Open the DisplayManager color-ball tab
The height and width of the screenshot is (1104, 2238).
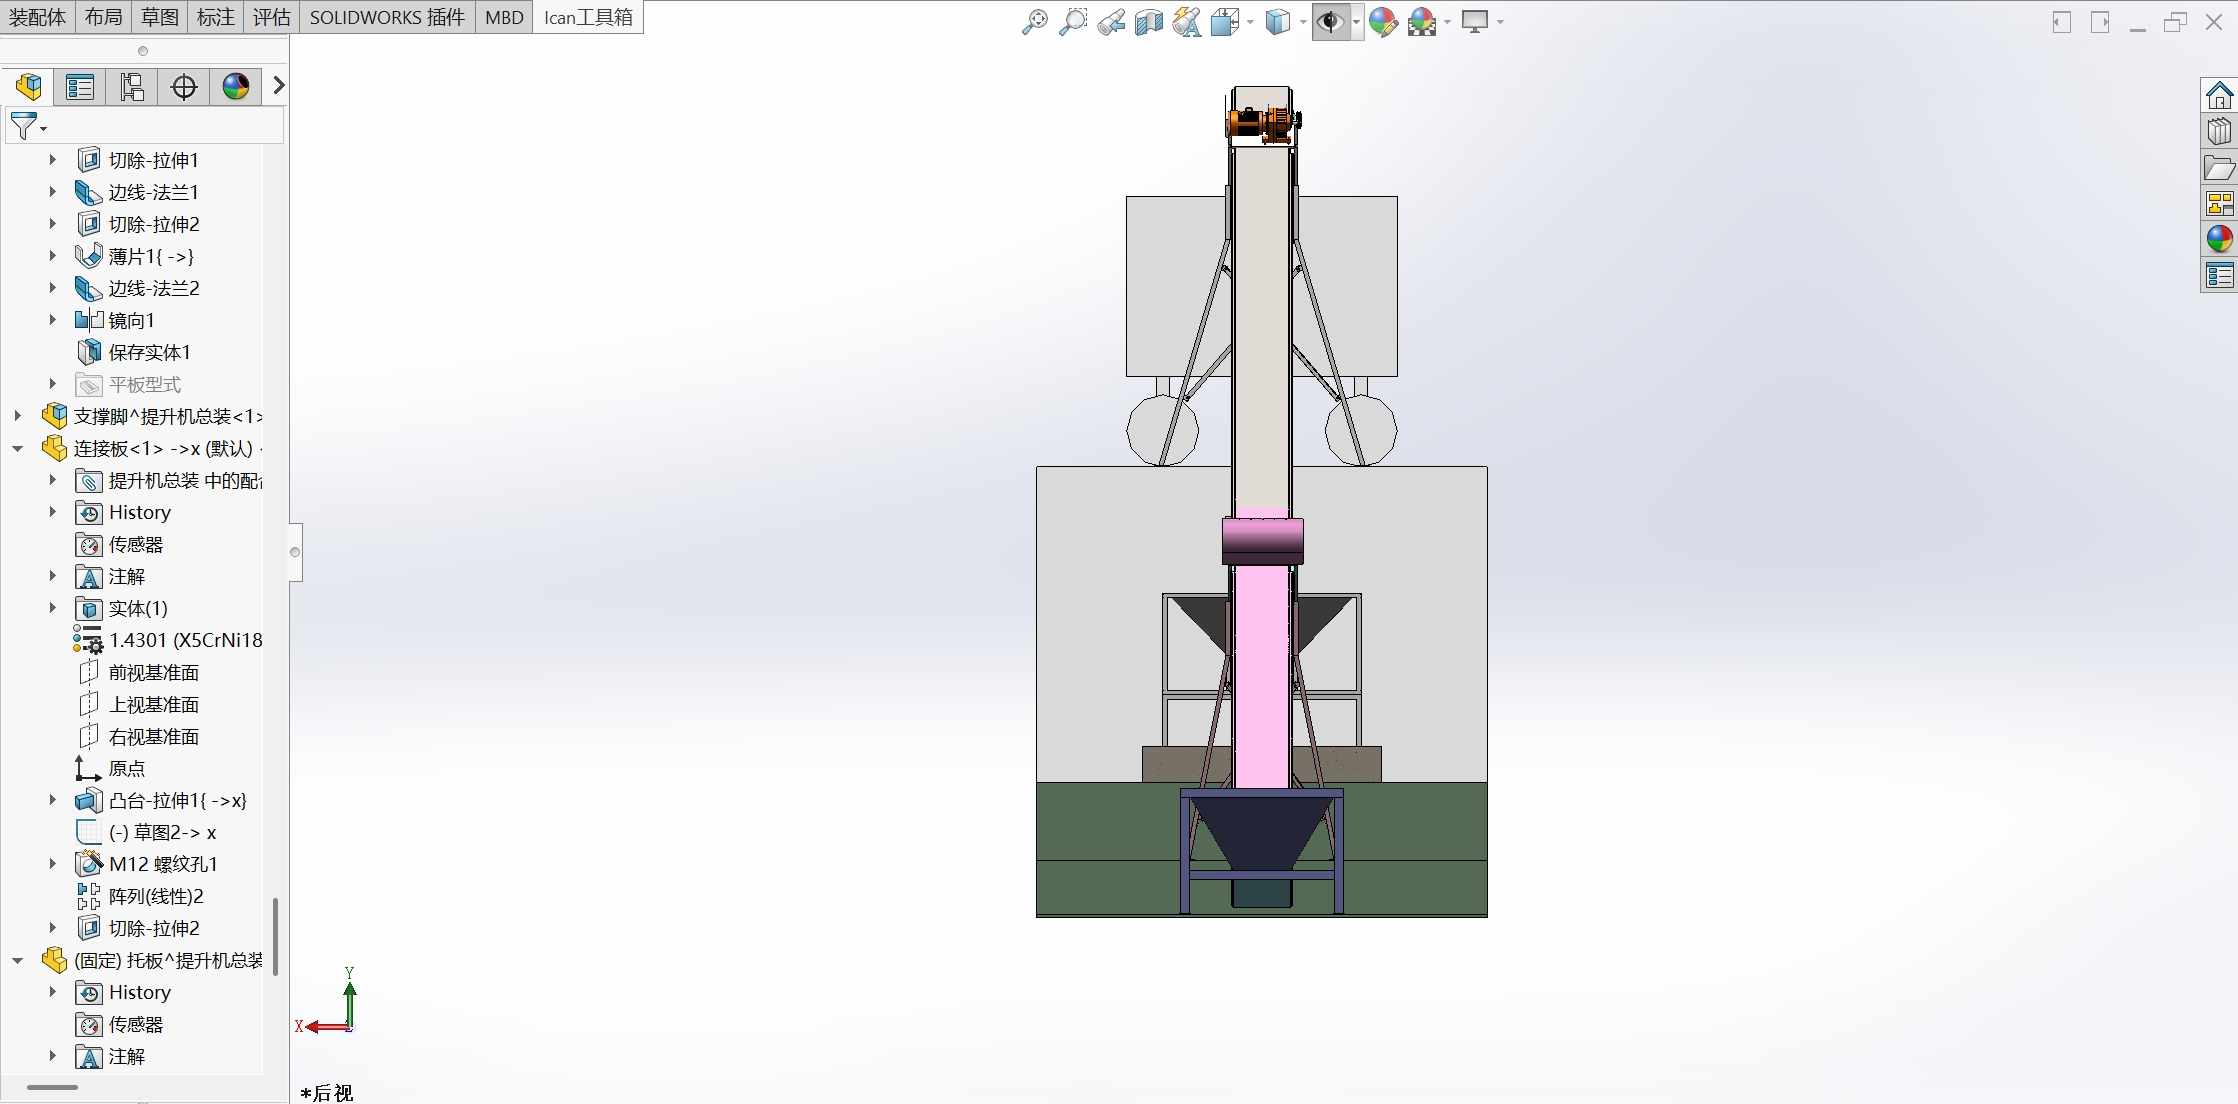pos(236,87)
